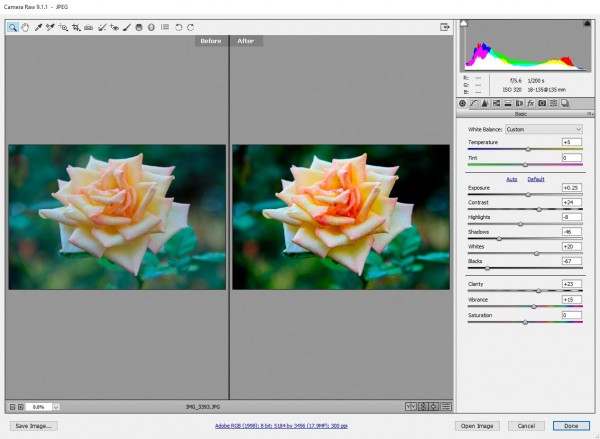This screenshot has width=600, height=439.
Task: Click the Open Image button
Action: (478, 425)
